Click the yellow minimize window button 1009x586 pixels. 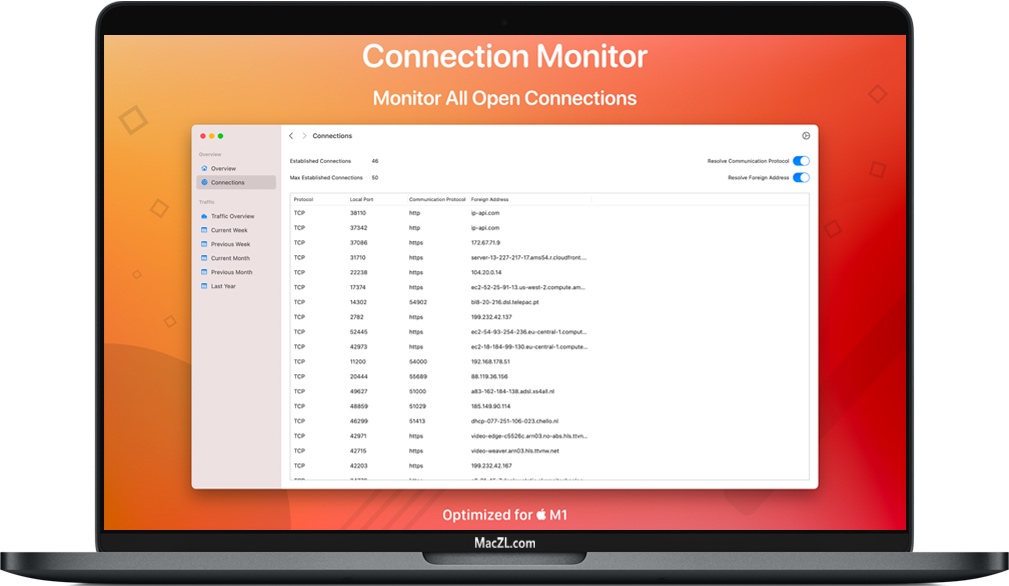[x=212, y=136]
